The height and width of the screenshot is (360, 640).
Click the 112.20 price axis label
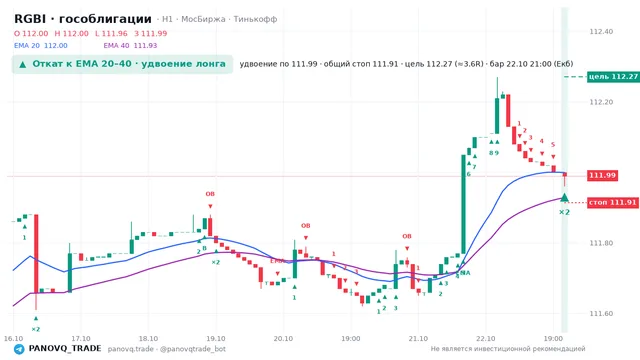coord(601,102)
